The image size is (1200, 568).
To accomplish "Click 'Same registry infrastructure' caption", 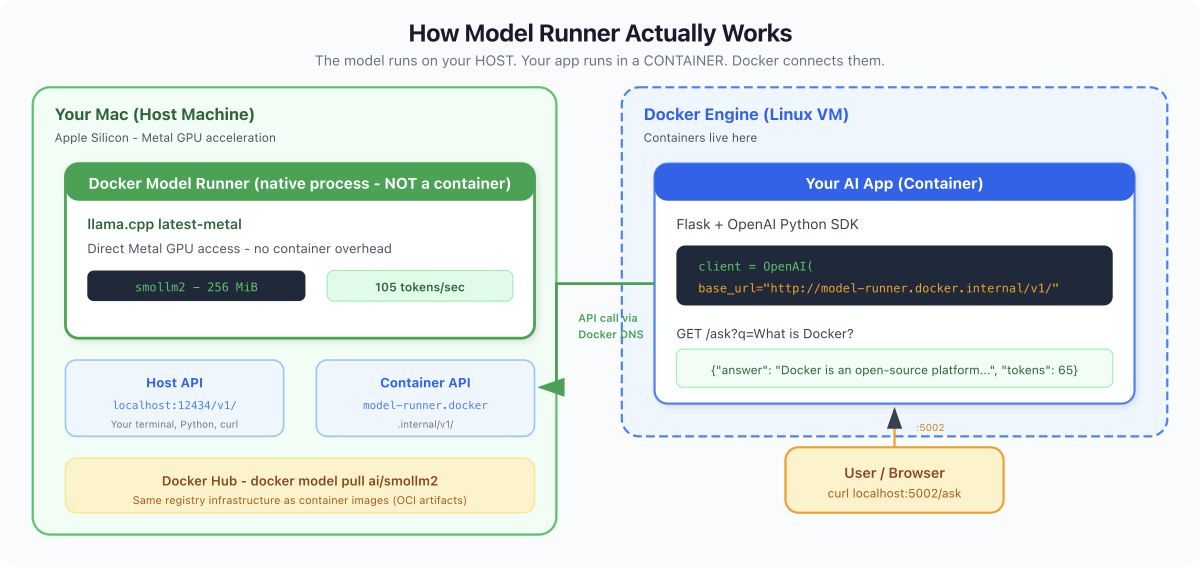I will coord(300,500).
